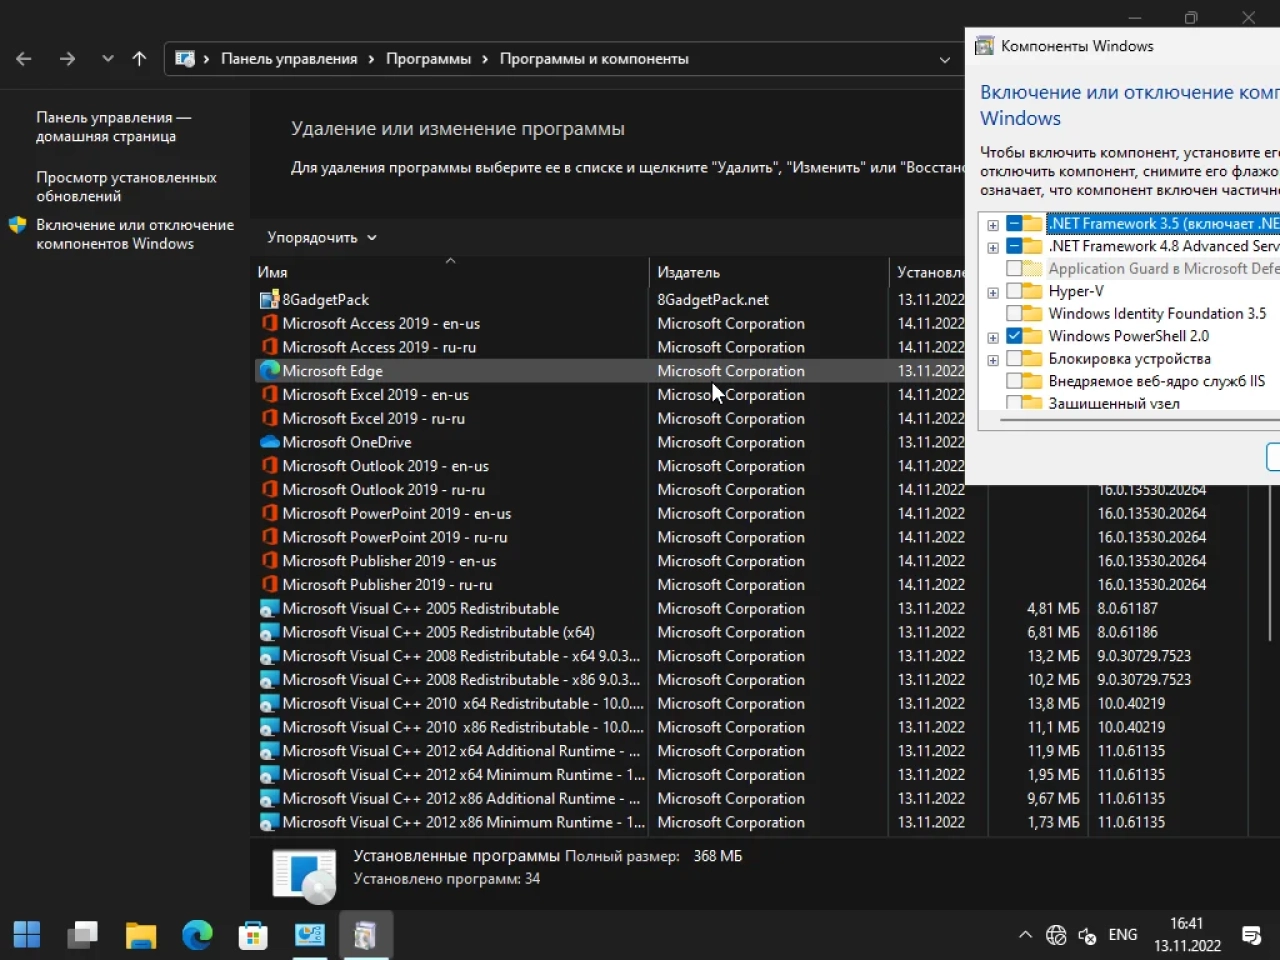Go up one level with up arrow

(x=139, y=59)
